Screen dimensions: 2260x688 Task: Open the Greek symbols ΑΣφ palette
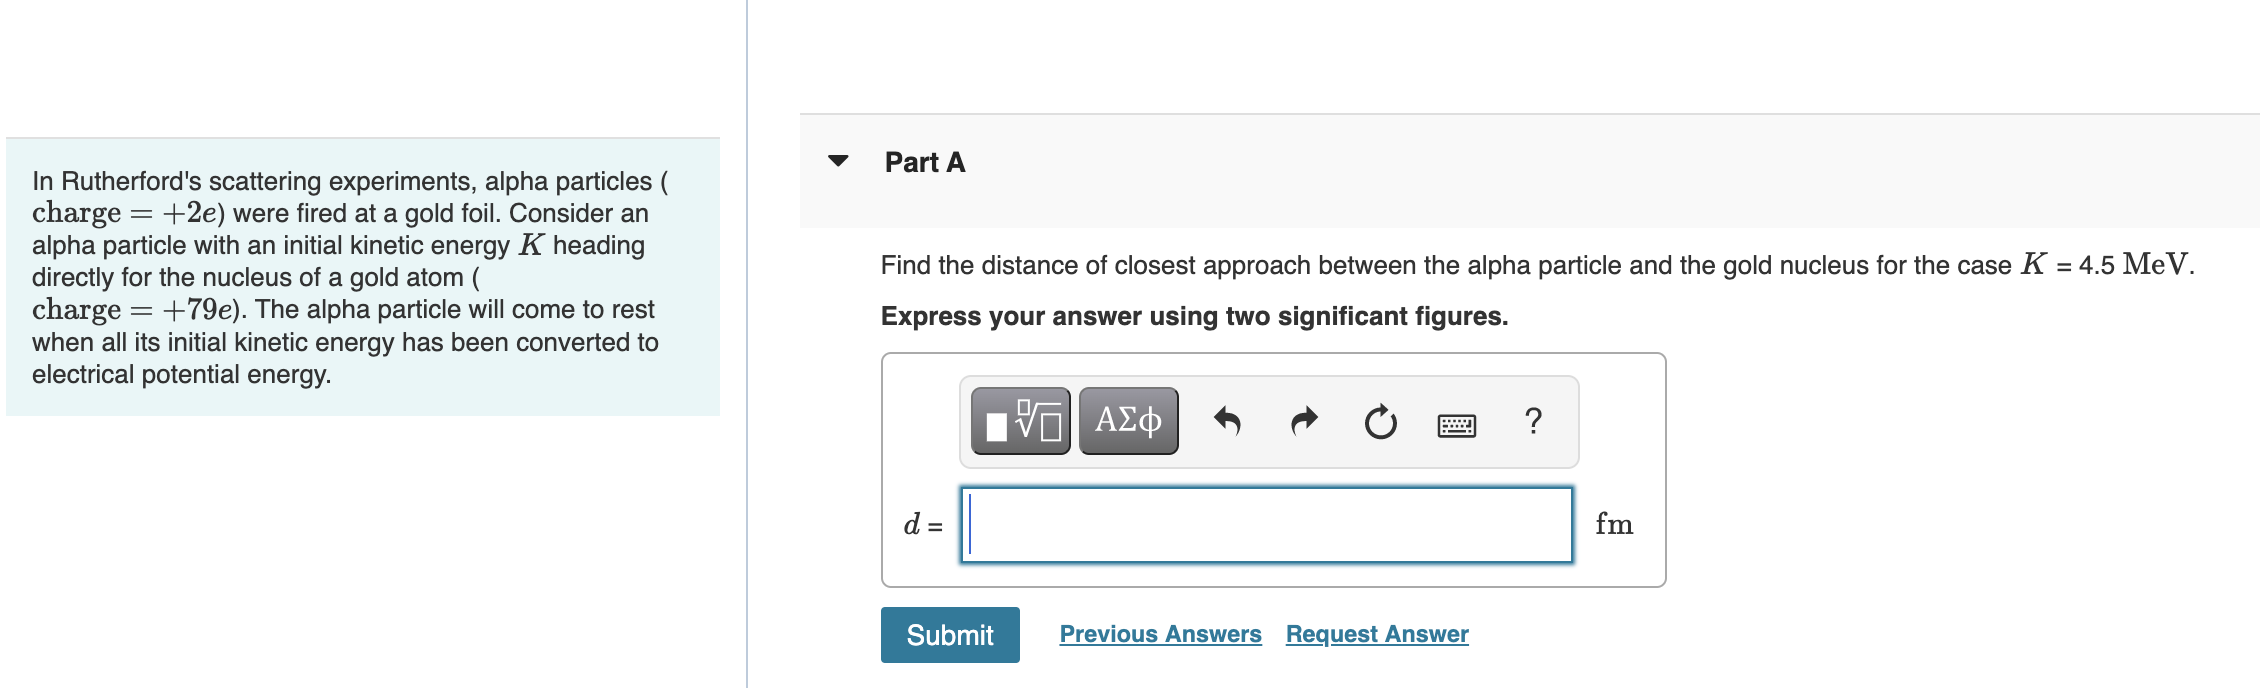click(x=1126, y=421)
